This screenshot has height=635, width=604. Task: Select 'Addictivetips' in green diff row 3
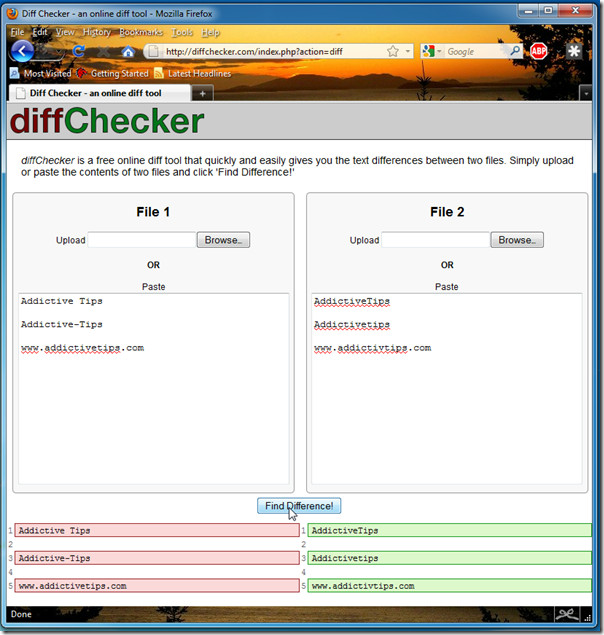[345, 558]
